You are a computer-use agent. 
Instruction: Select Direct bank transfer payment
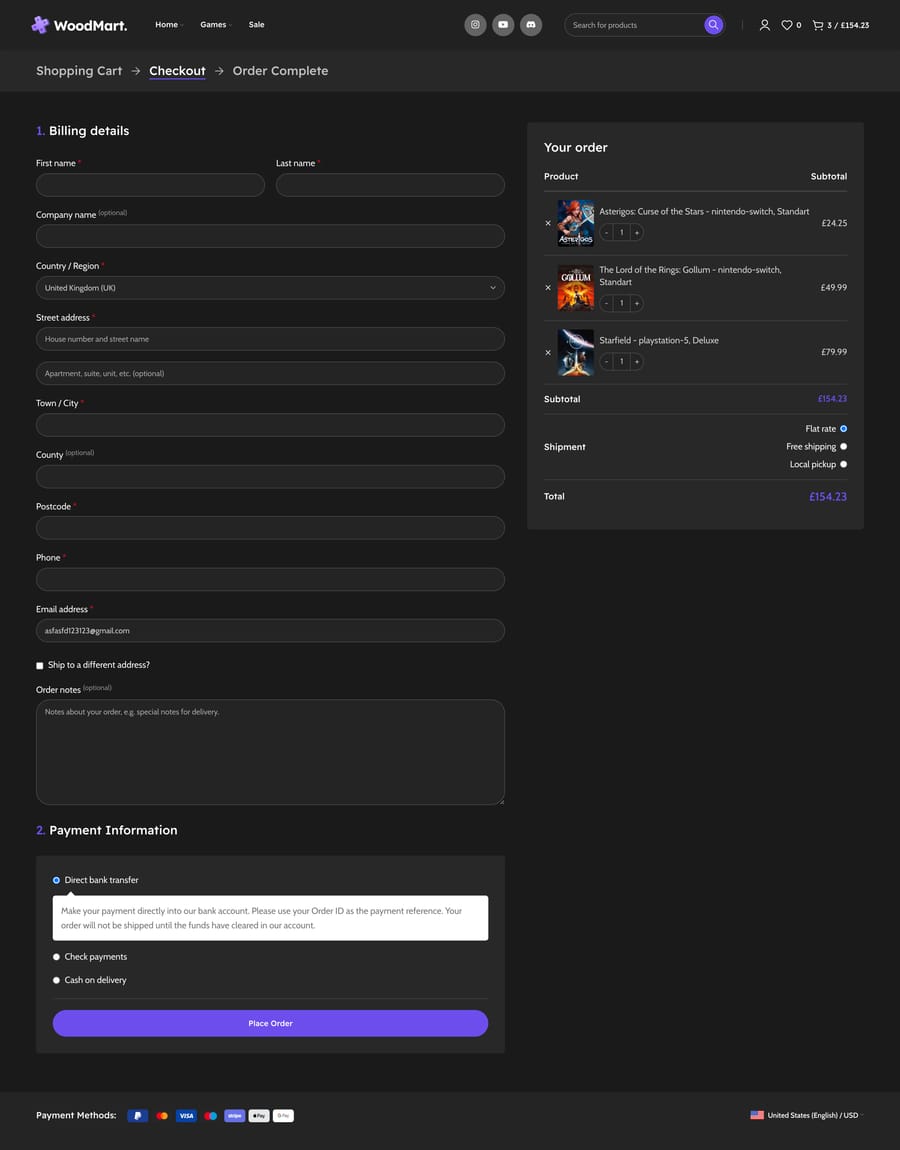pos(56,880)
